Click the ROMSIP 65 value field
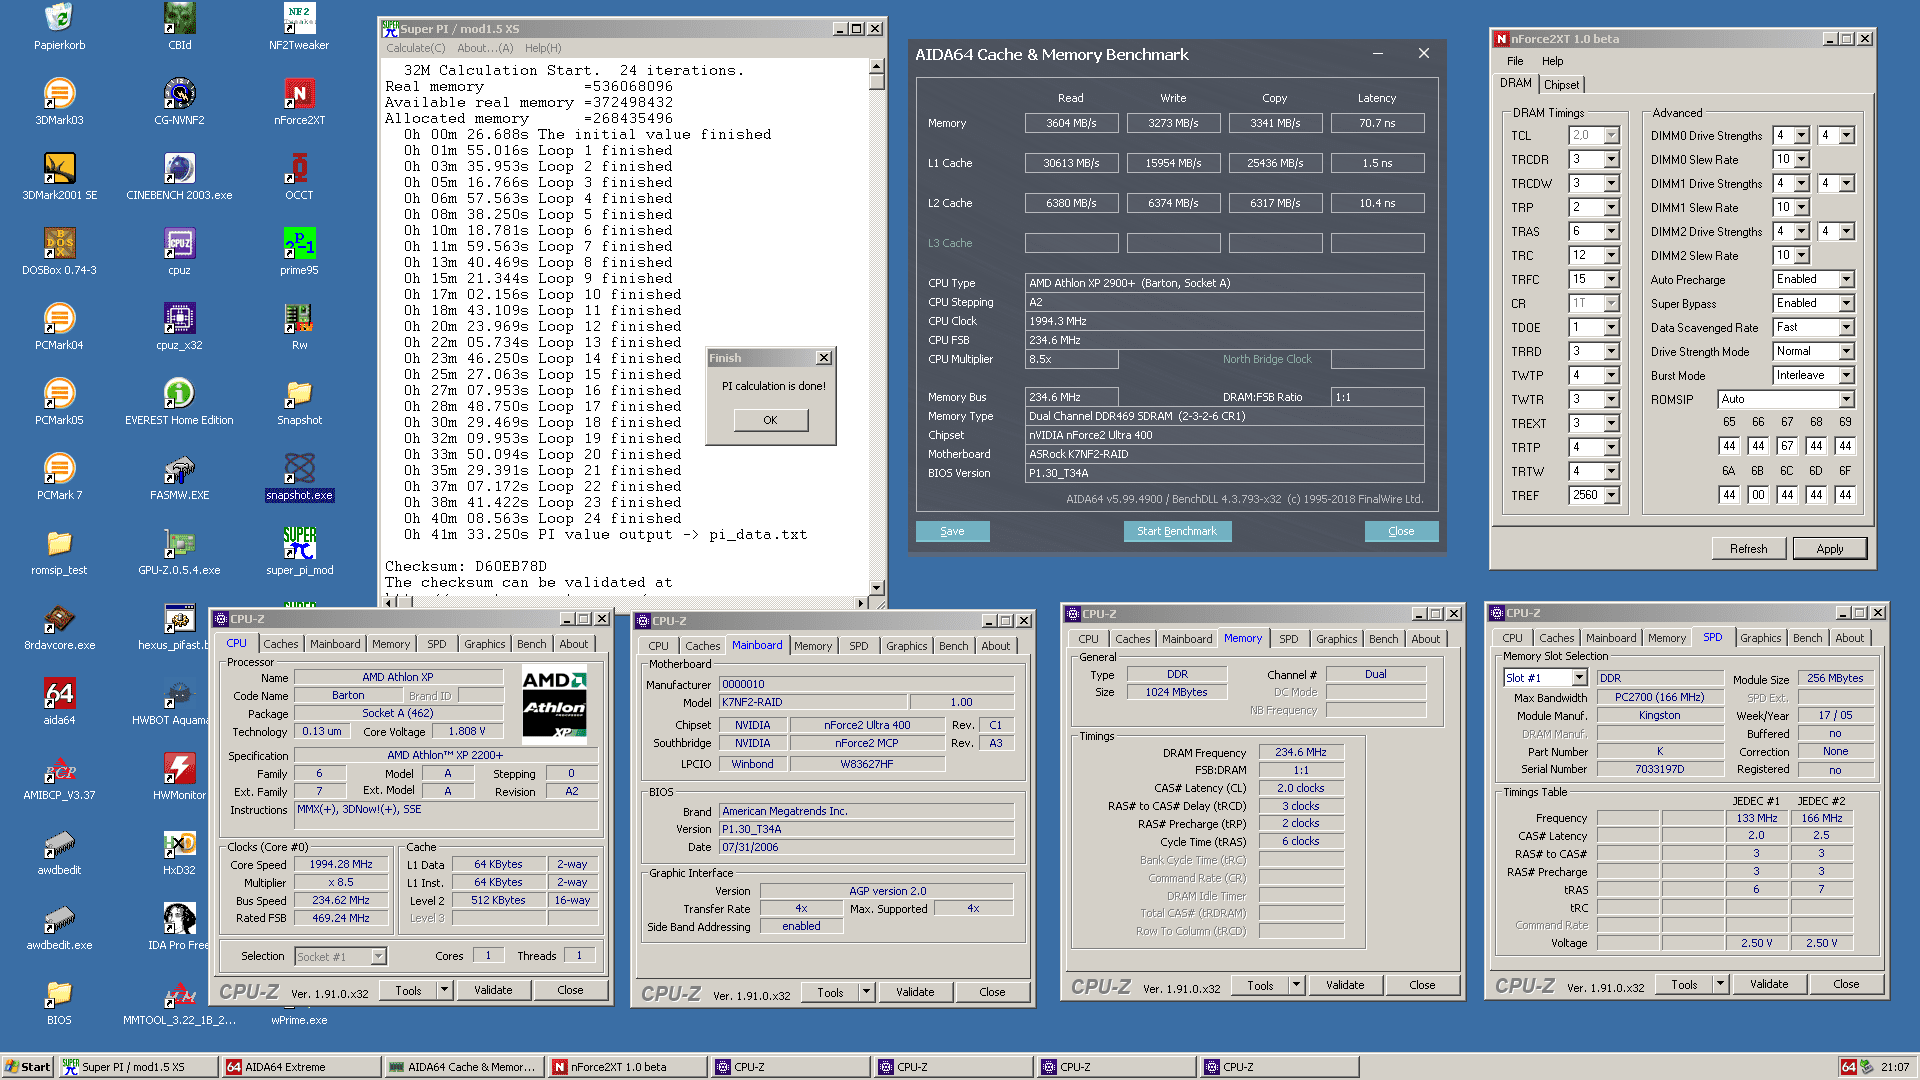Image resolution: width=1920 pixels, height=1080 pixels. click(x=1729, y=446)
